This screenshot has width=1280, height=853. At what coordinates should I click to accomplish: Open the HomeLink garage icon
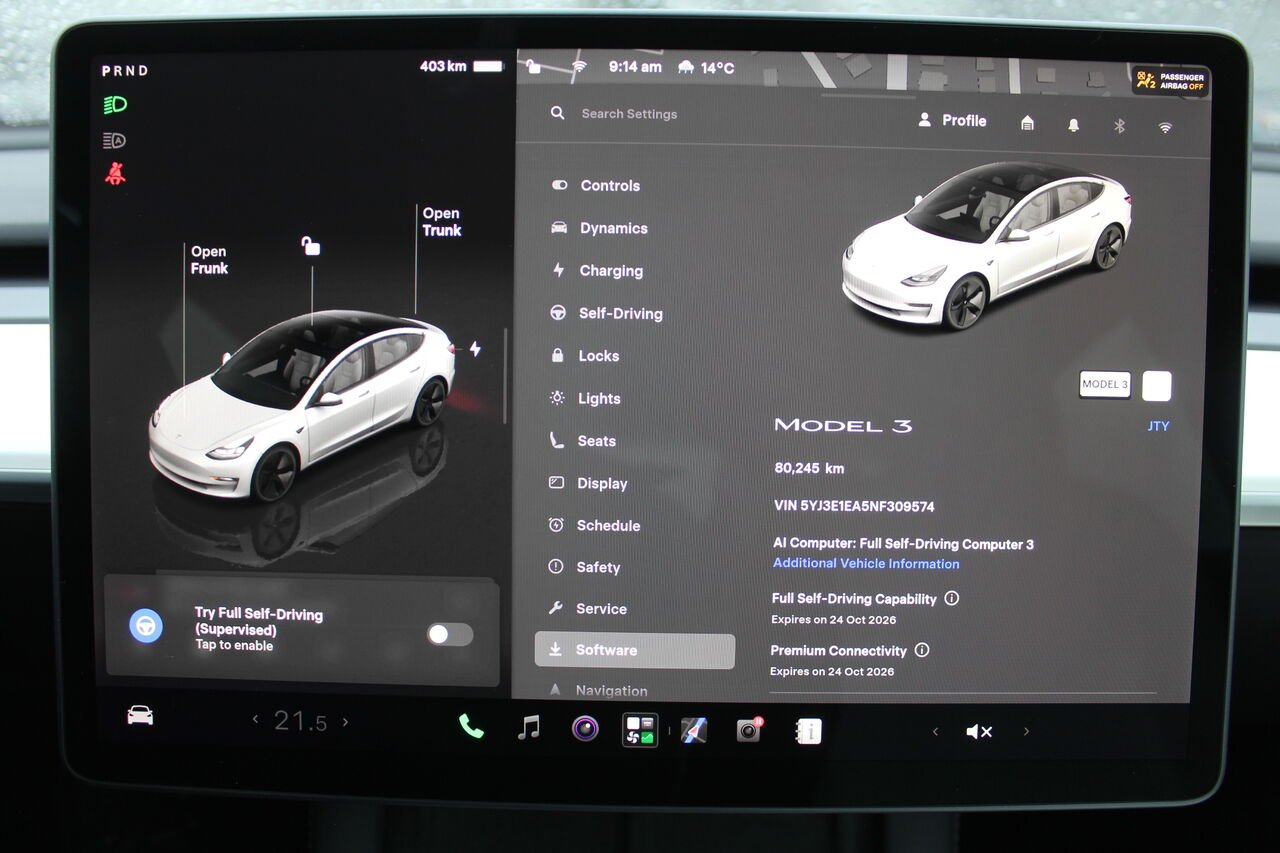[x=1027, y=123]
